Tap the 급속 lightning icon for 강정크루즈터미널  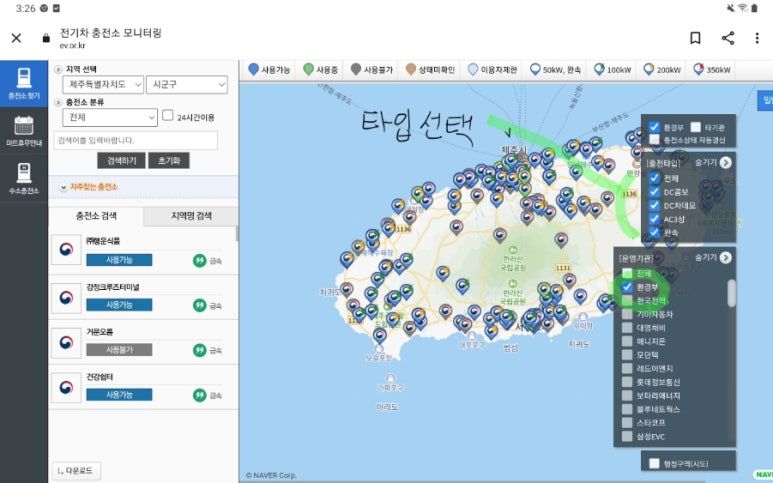point(200,306)
